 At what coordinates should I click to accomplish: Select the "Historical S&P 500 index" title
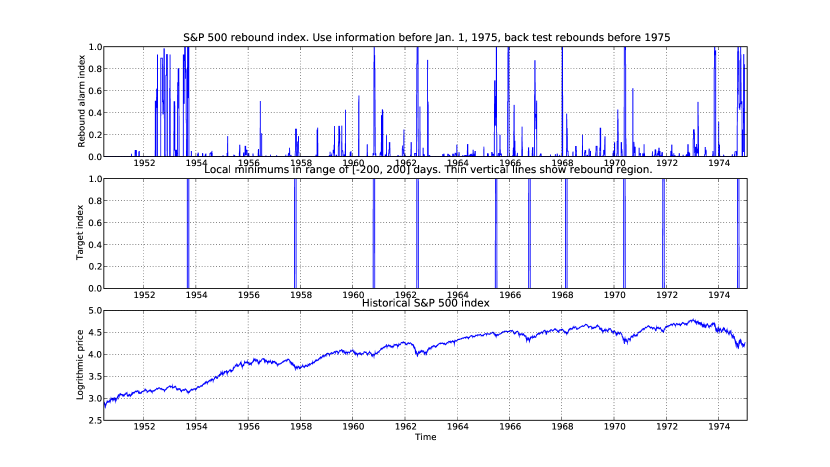[x=426, y=303]
